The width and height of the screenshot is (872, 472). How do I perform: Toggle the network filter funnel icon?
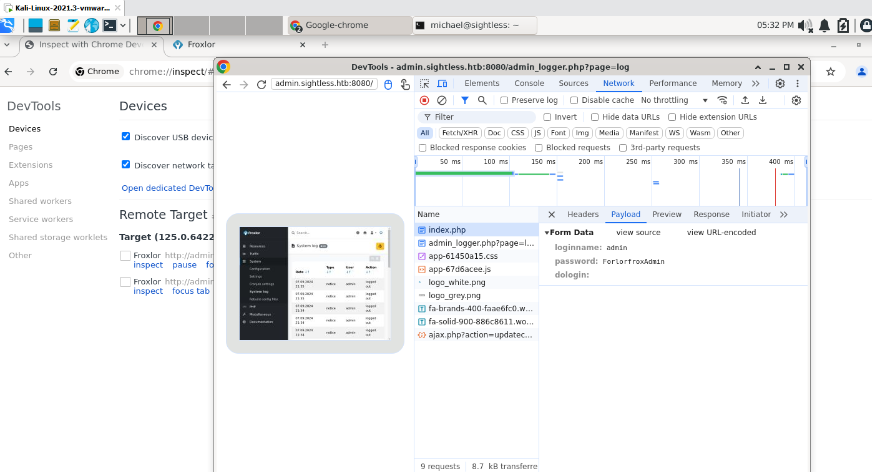(464, 100)
